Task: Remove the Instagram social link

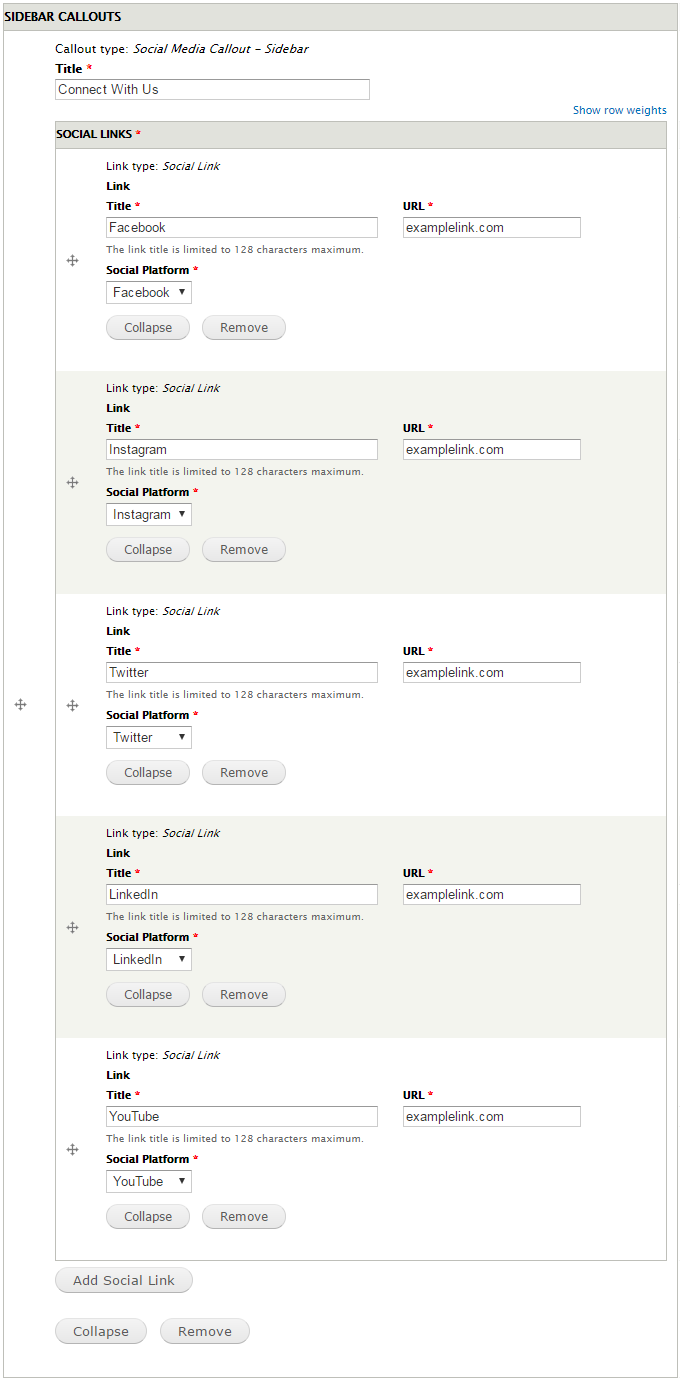Action: 244,549
